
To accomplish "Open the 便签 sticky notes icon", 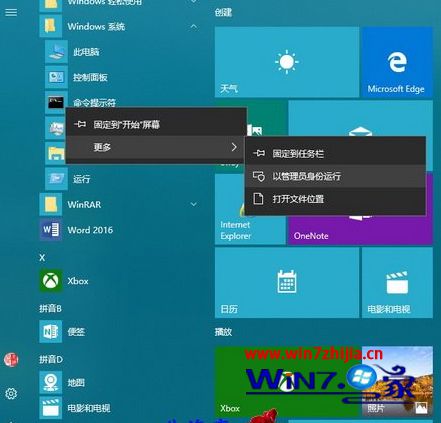I will pos(51,331).
